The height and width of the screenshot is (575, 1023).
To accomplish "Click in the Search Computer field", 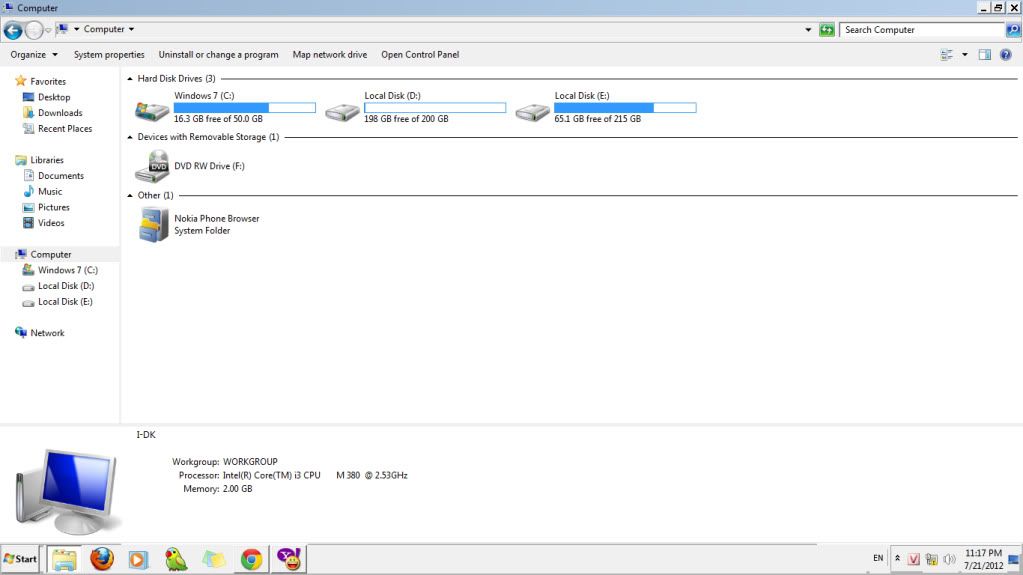I will pyautogui.click(x=922, y=30).
